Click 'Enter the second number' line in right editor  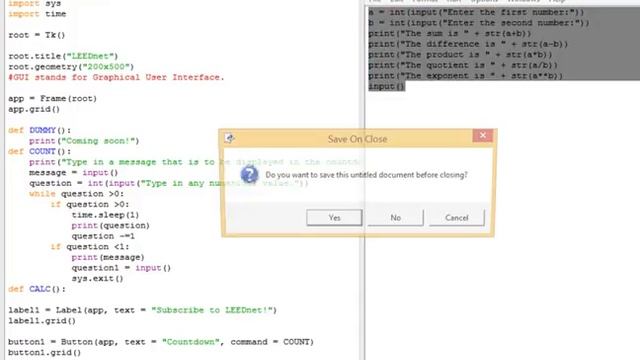[x=479, y=23]
